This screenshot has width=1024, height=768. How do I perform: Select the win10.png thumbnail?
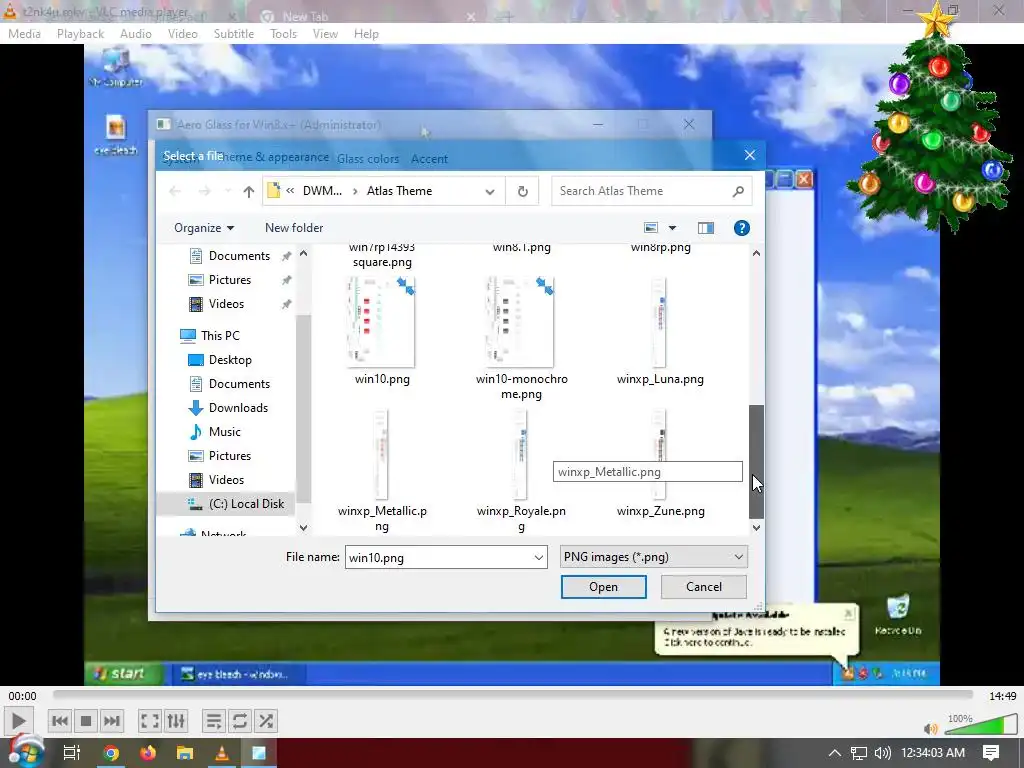coord(382,321)
